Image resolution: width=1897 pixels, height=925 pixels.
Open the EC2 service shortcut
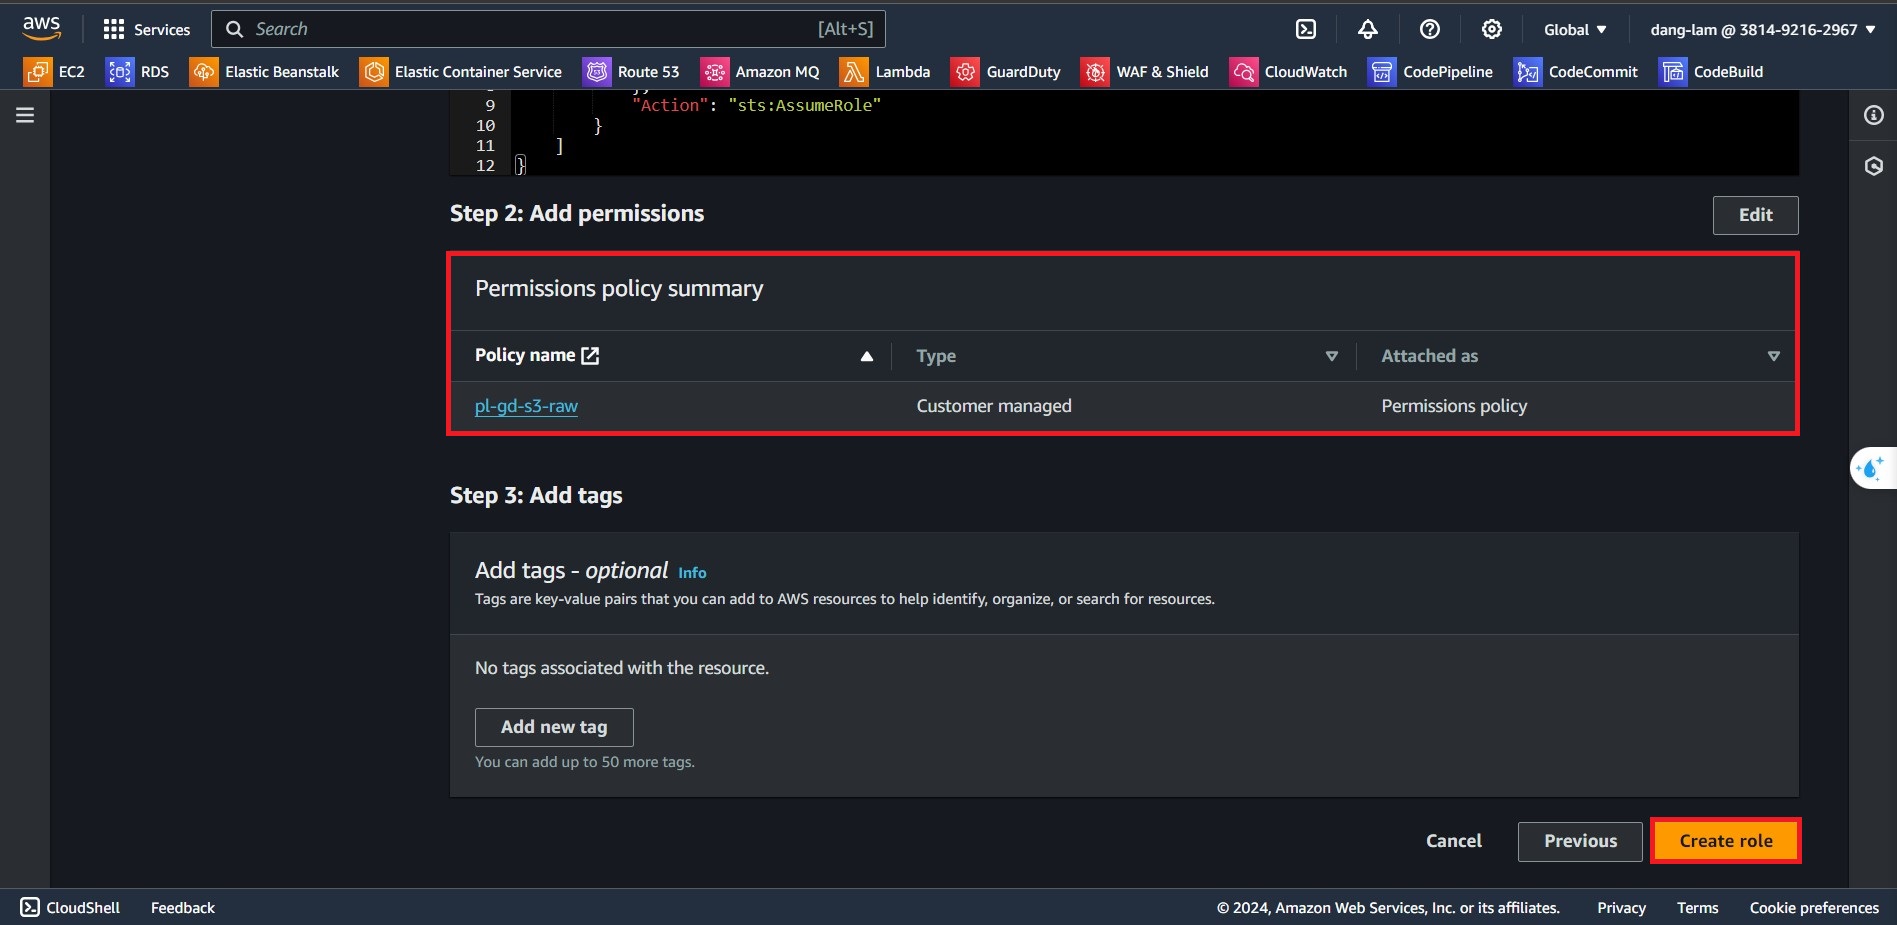coord(55,72)
